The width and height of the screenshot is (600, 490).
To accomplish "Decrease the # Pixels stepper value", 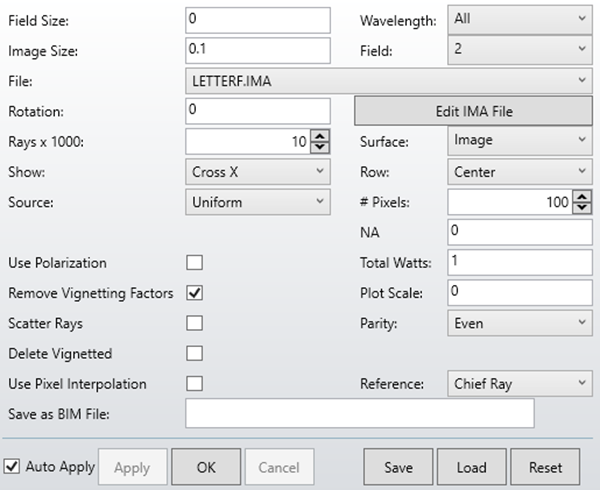I will 584,207.
